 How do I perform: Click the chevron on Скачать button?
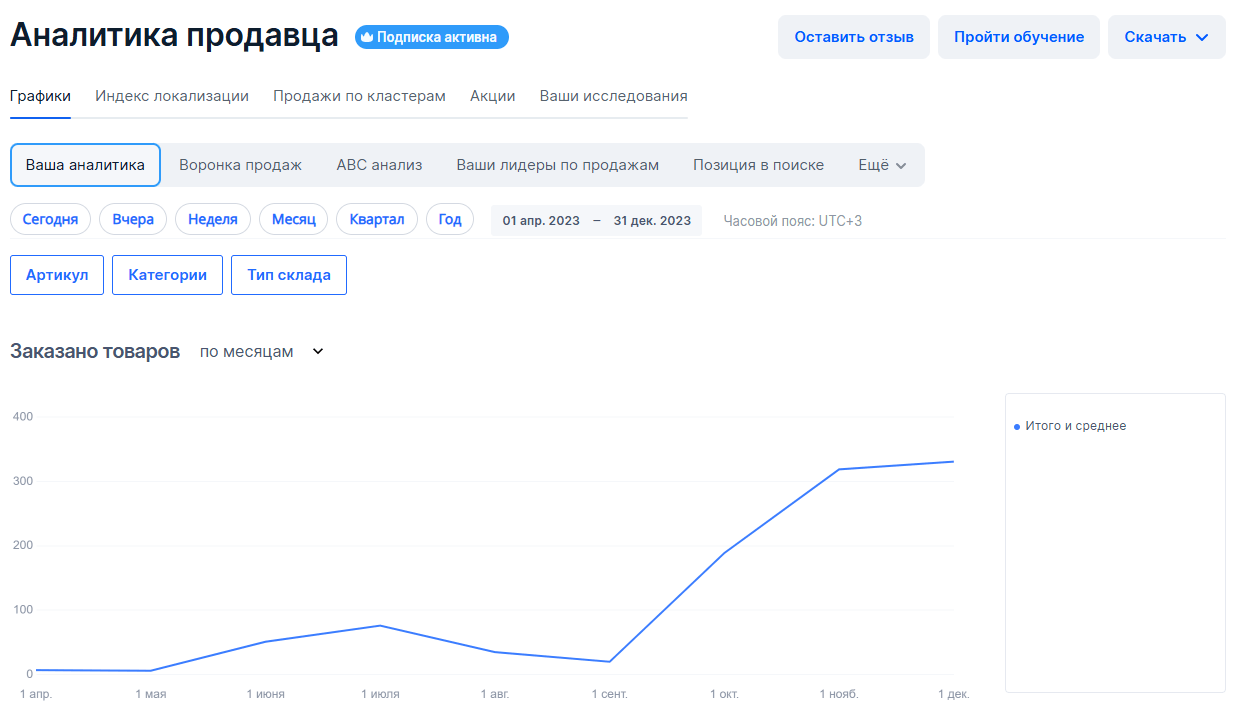point(1202,38)
